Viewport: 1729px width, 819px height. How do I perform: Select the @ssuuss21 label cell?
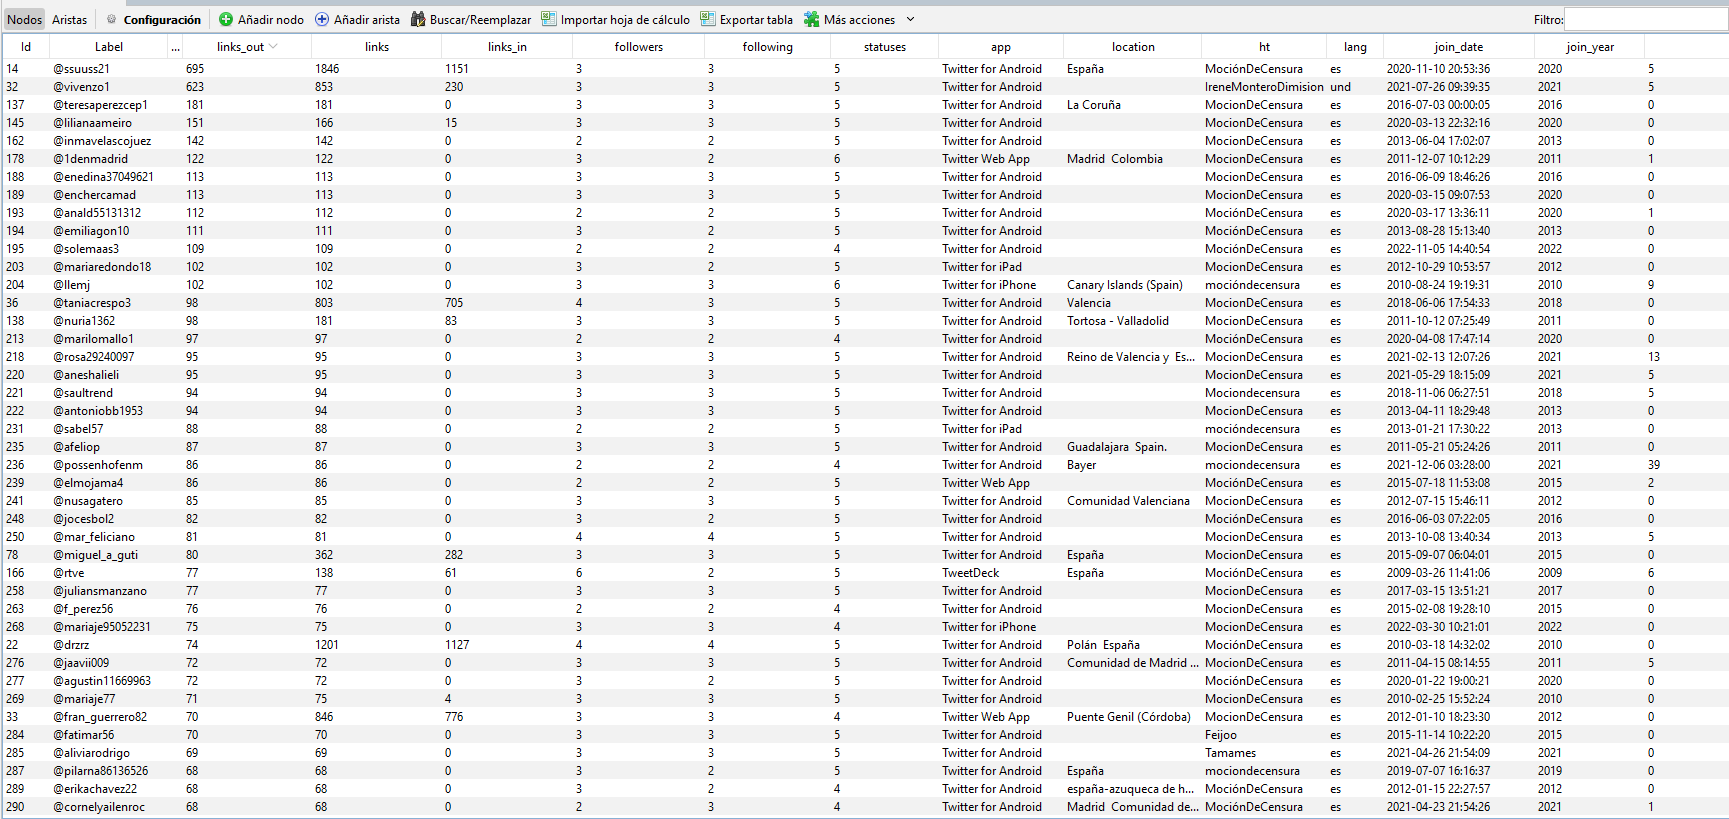81,69
